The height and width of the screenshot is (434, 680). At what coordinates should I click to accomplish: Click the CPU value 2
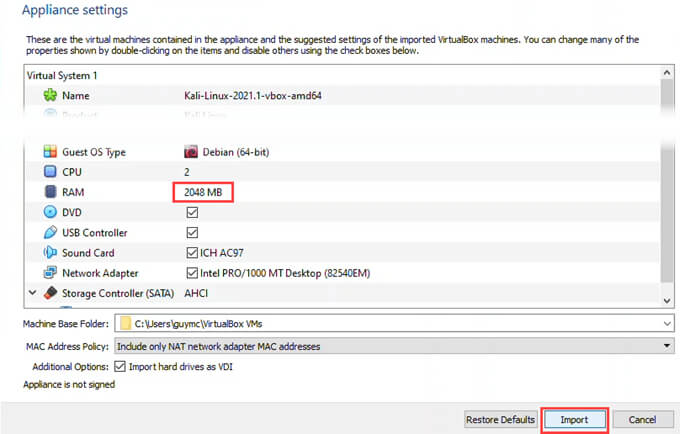(187, 172)
